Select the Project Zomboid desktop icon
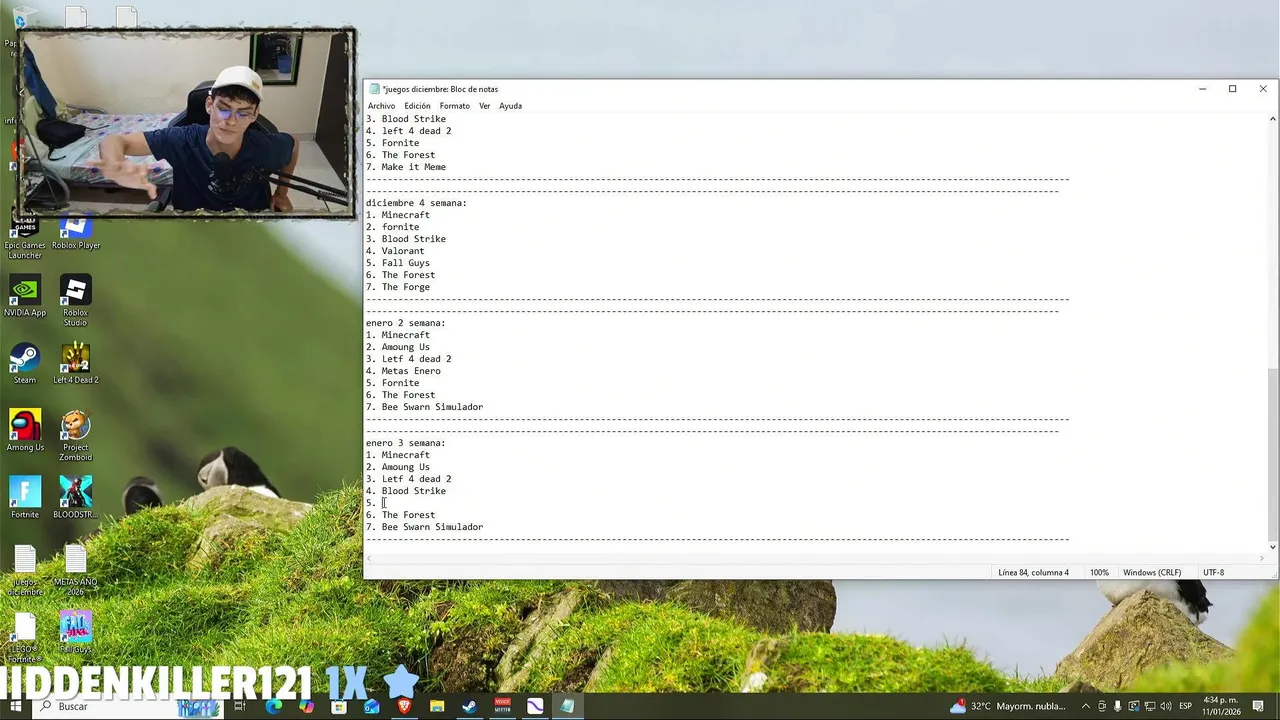The height and width of the screenshot is (720, 1280). [76, 435]
